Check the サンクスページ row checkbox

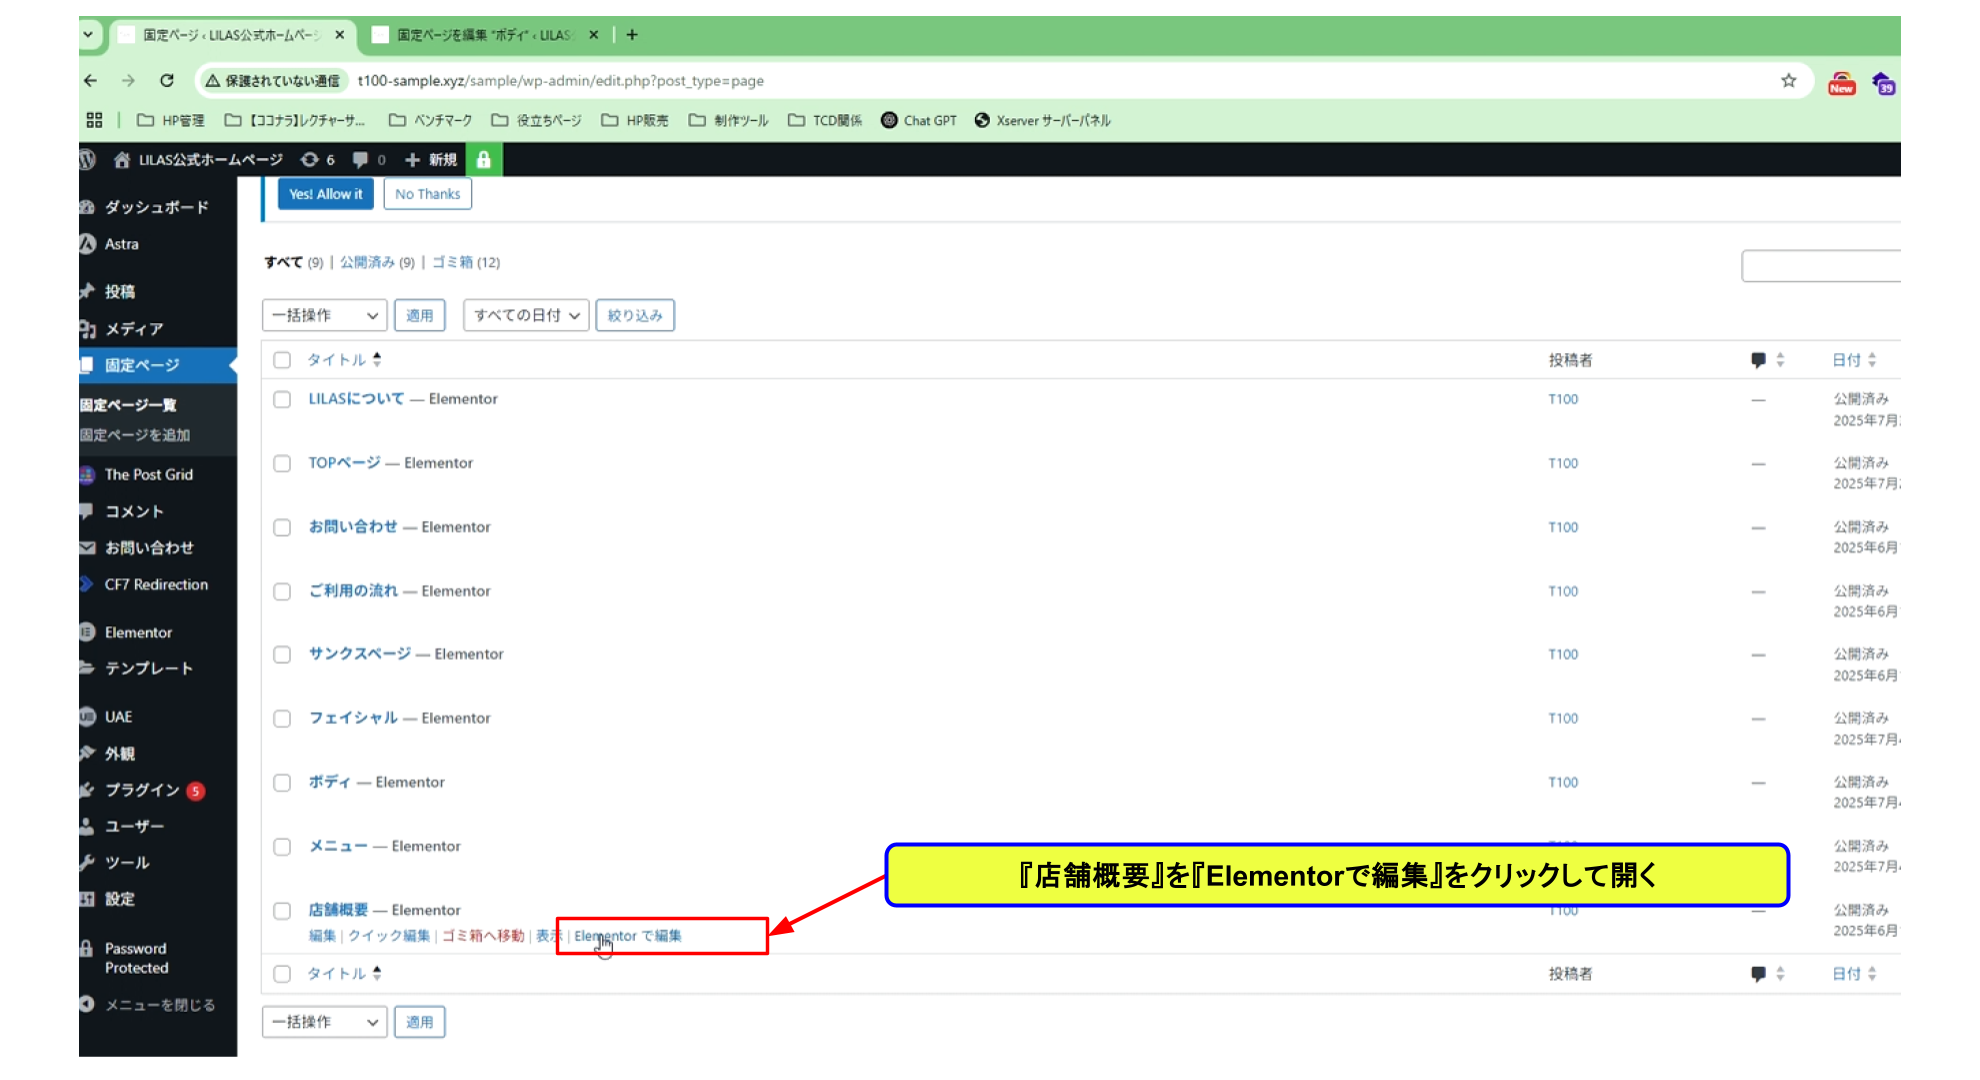pos(282,655)
